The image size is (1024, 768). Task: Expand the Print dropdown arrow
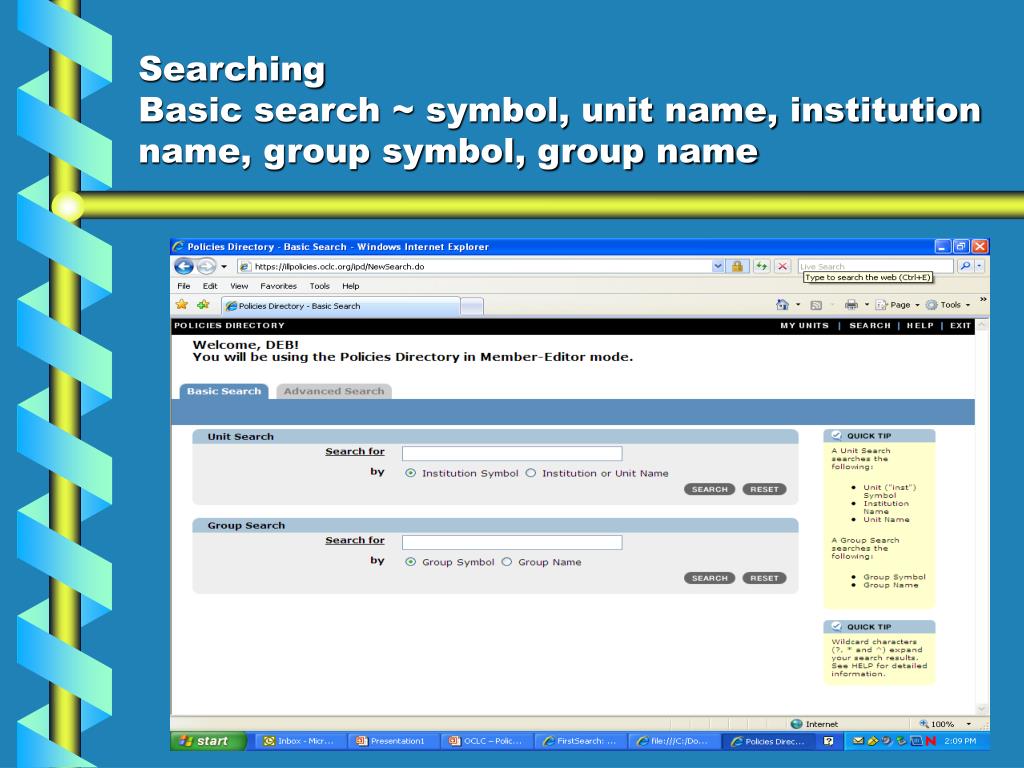click(x=867, y=305)
